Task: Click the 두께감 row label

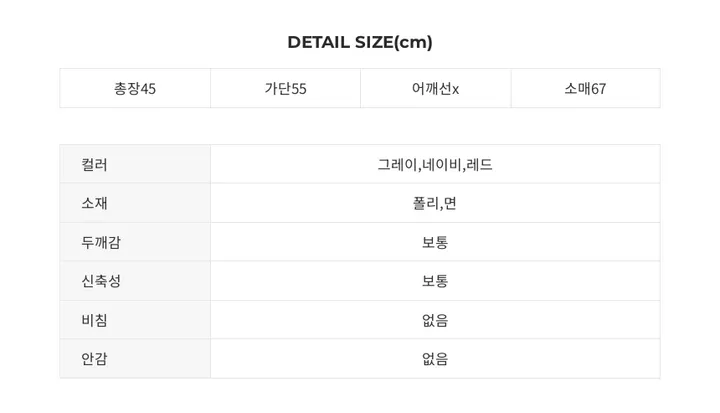Action: click(101, 242)
